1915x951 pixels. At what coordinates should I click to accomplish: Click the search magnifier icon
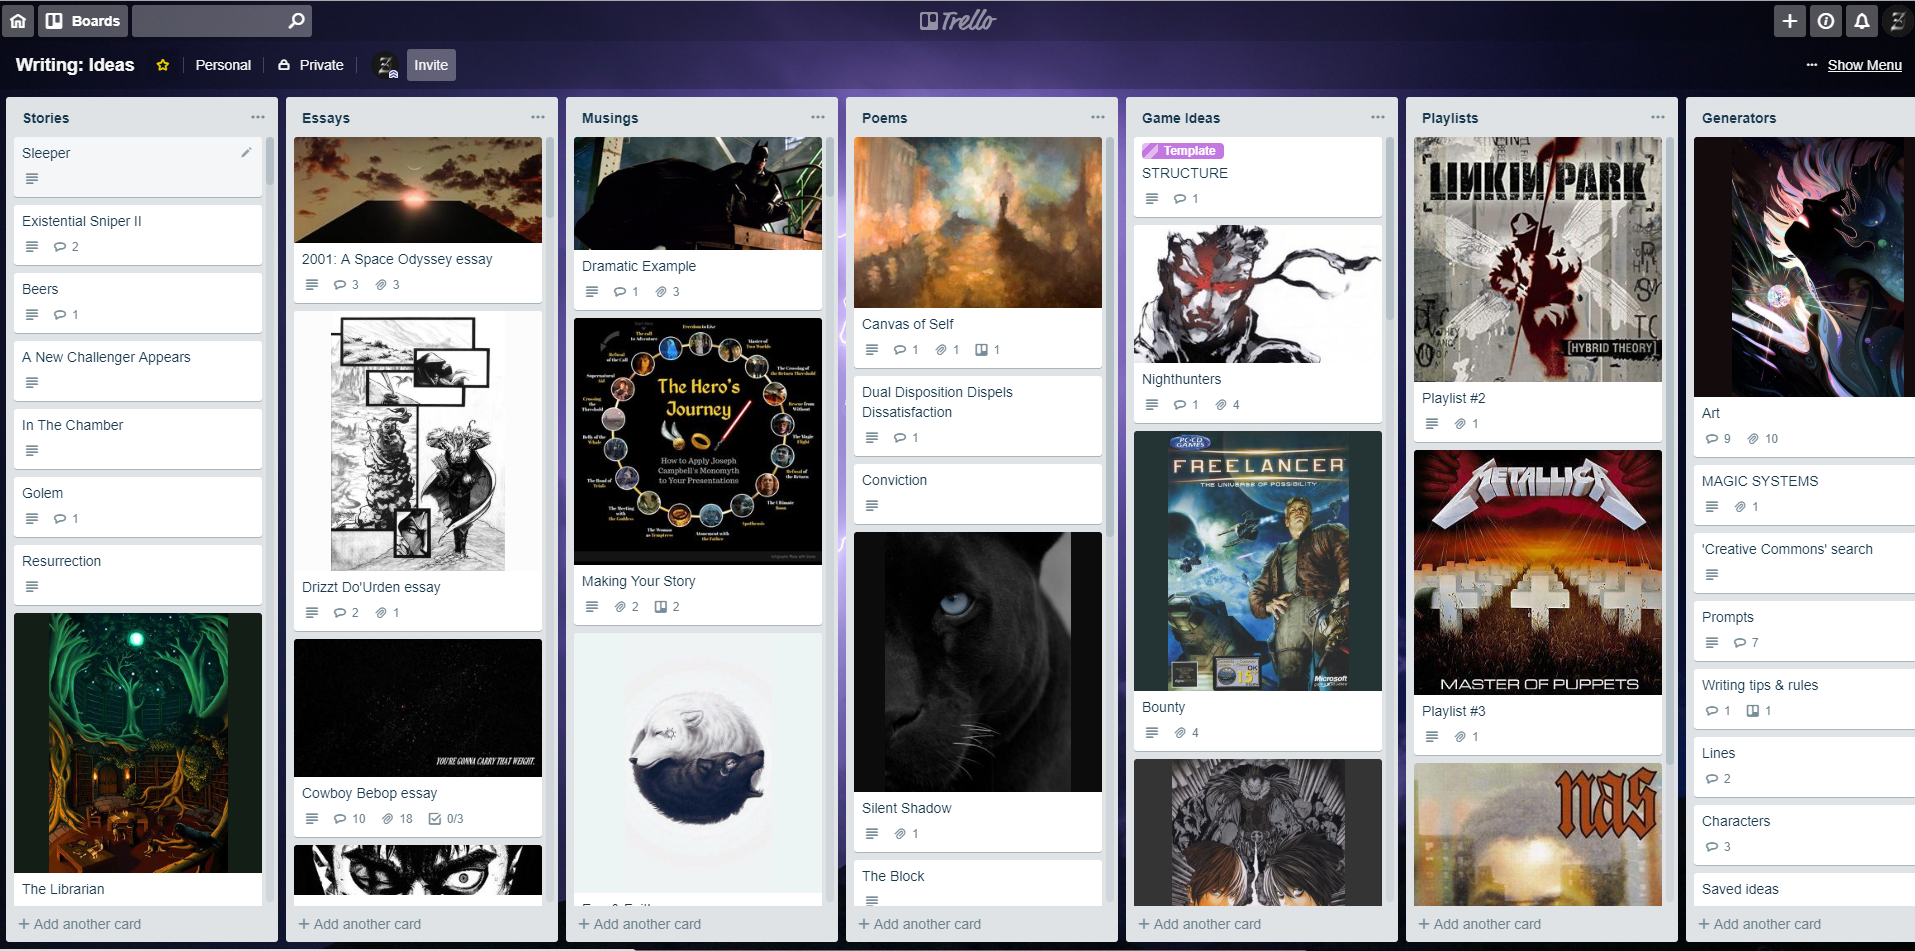296,21
